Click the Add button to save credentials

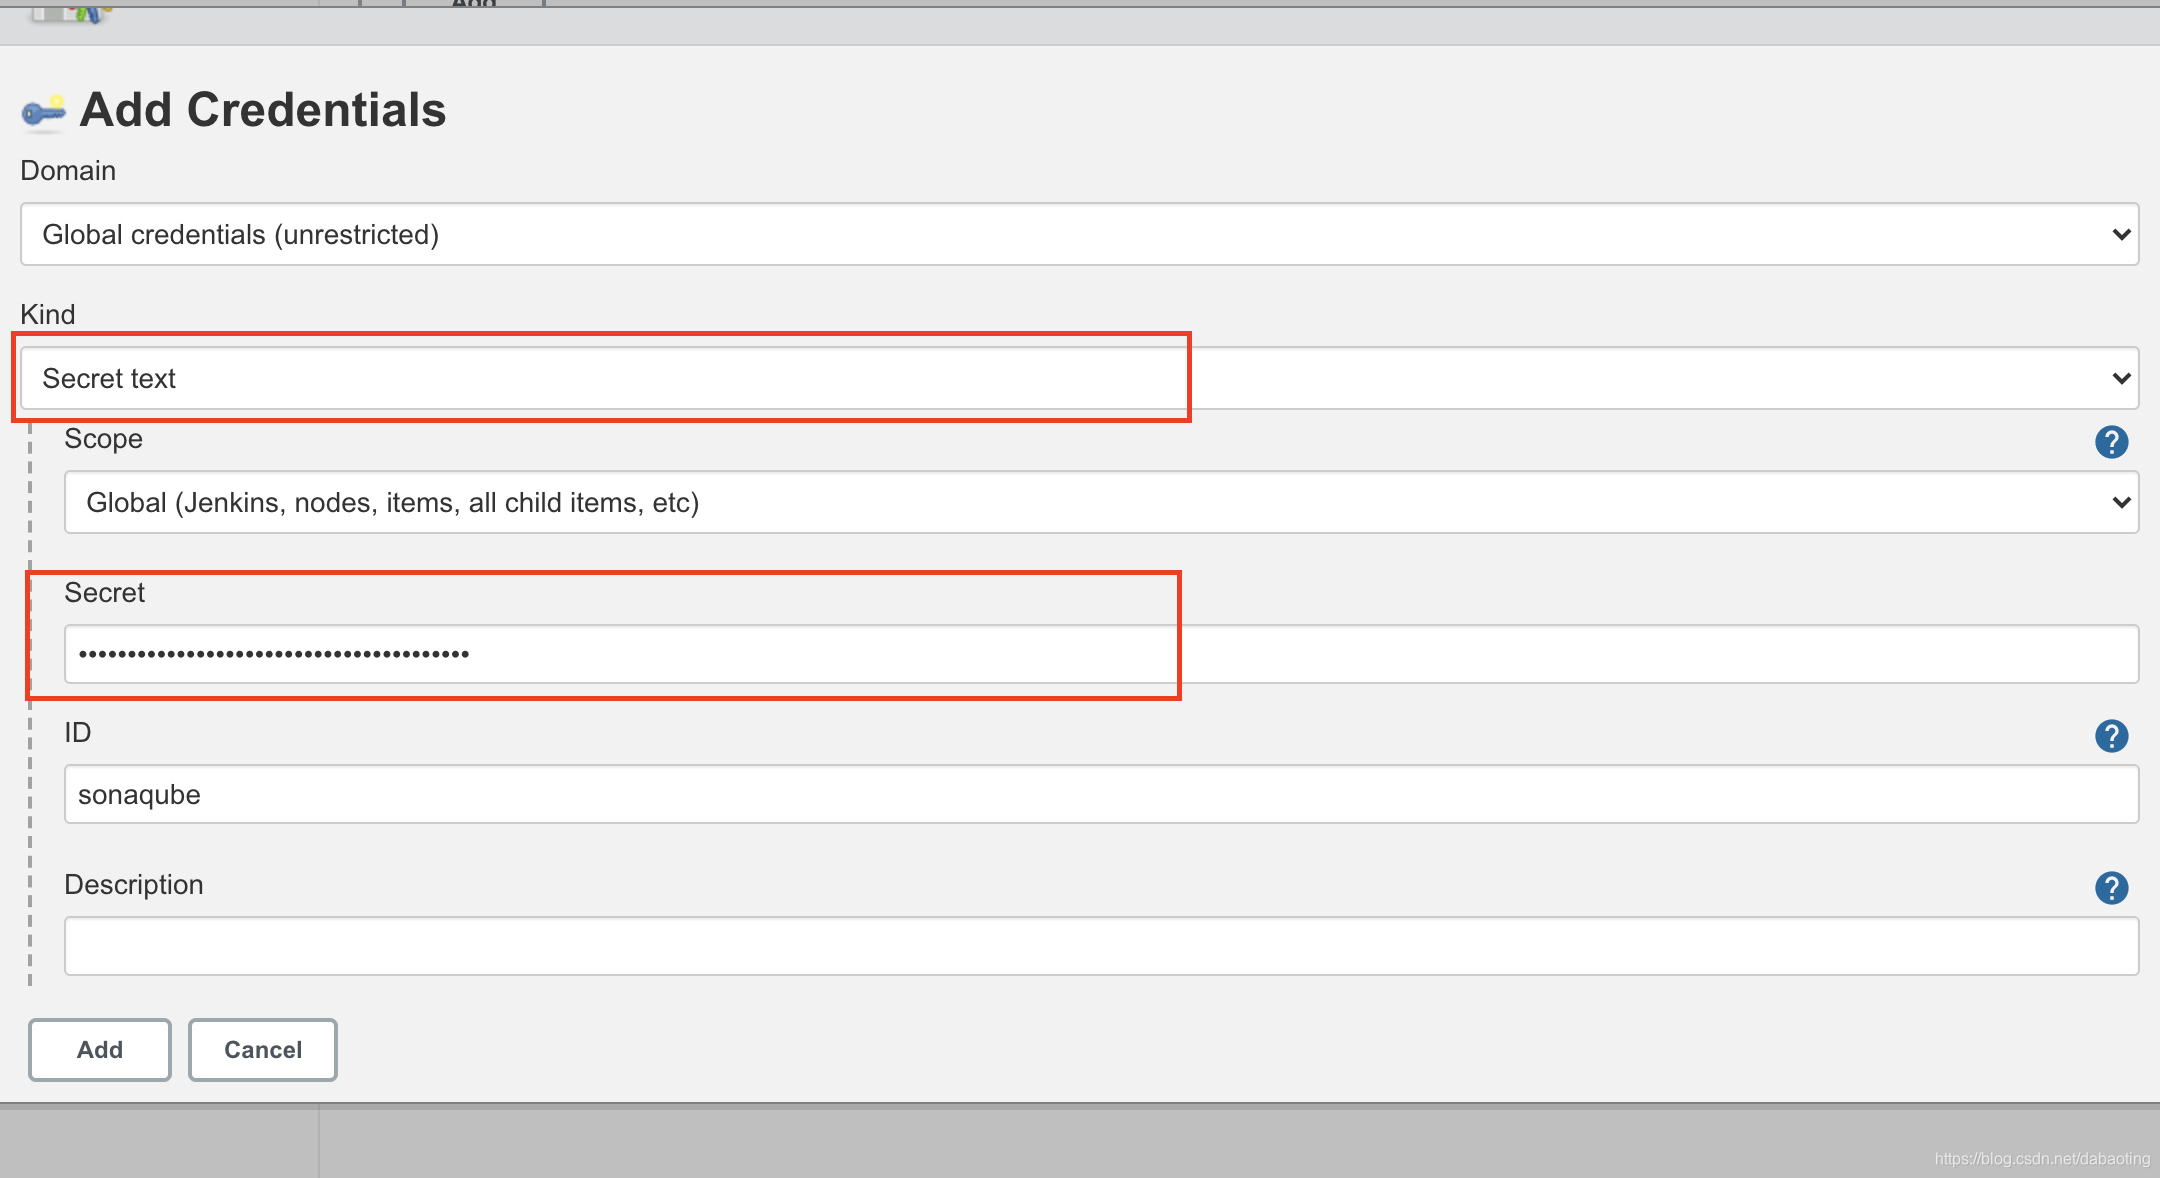97,1047
